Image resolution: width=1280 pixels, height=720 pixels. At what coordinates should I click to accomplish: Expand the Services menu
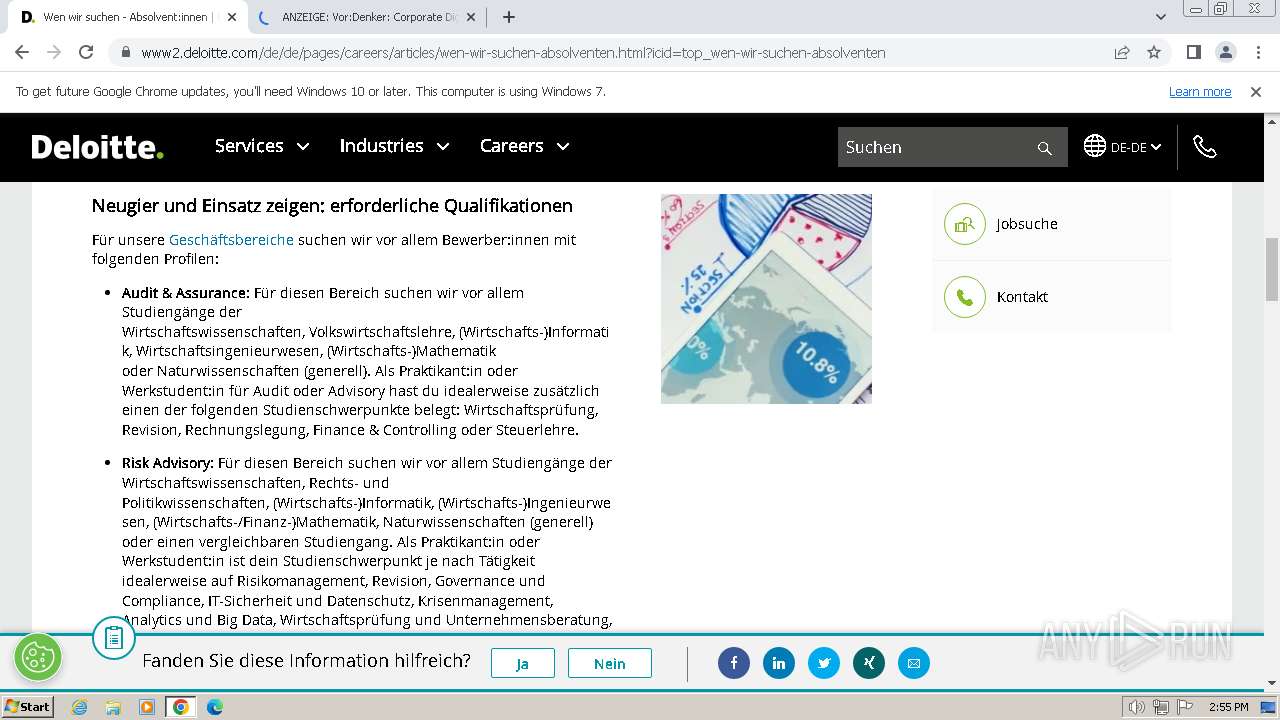262,146
